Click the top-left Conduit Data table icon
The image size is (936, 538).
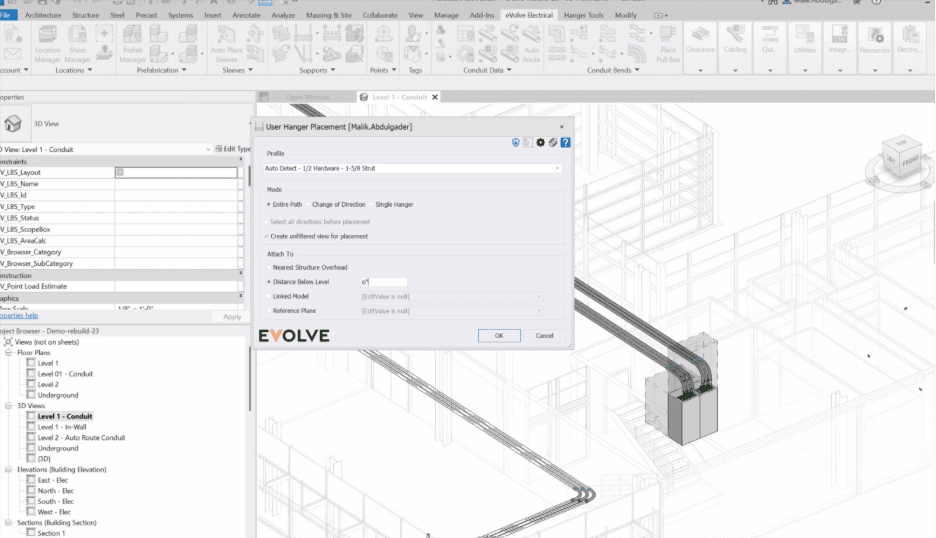465,34
